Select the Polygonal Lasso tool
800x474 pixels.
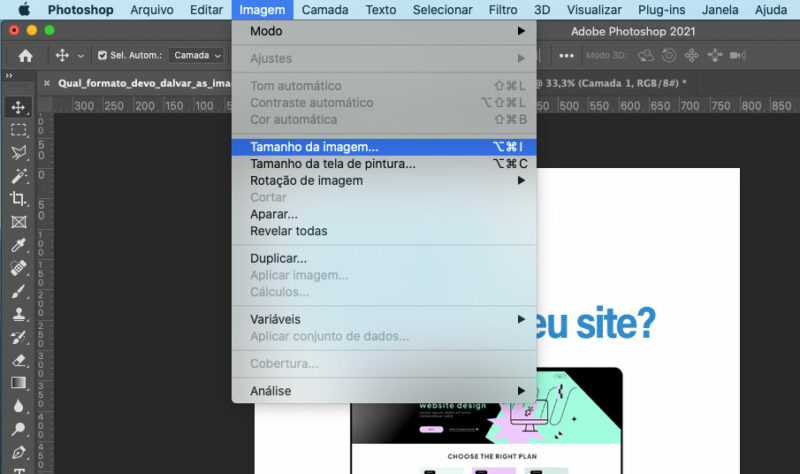pos(18,153)
